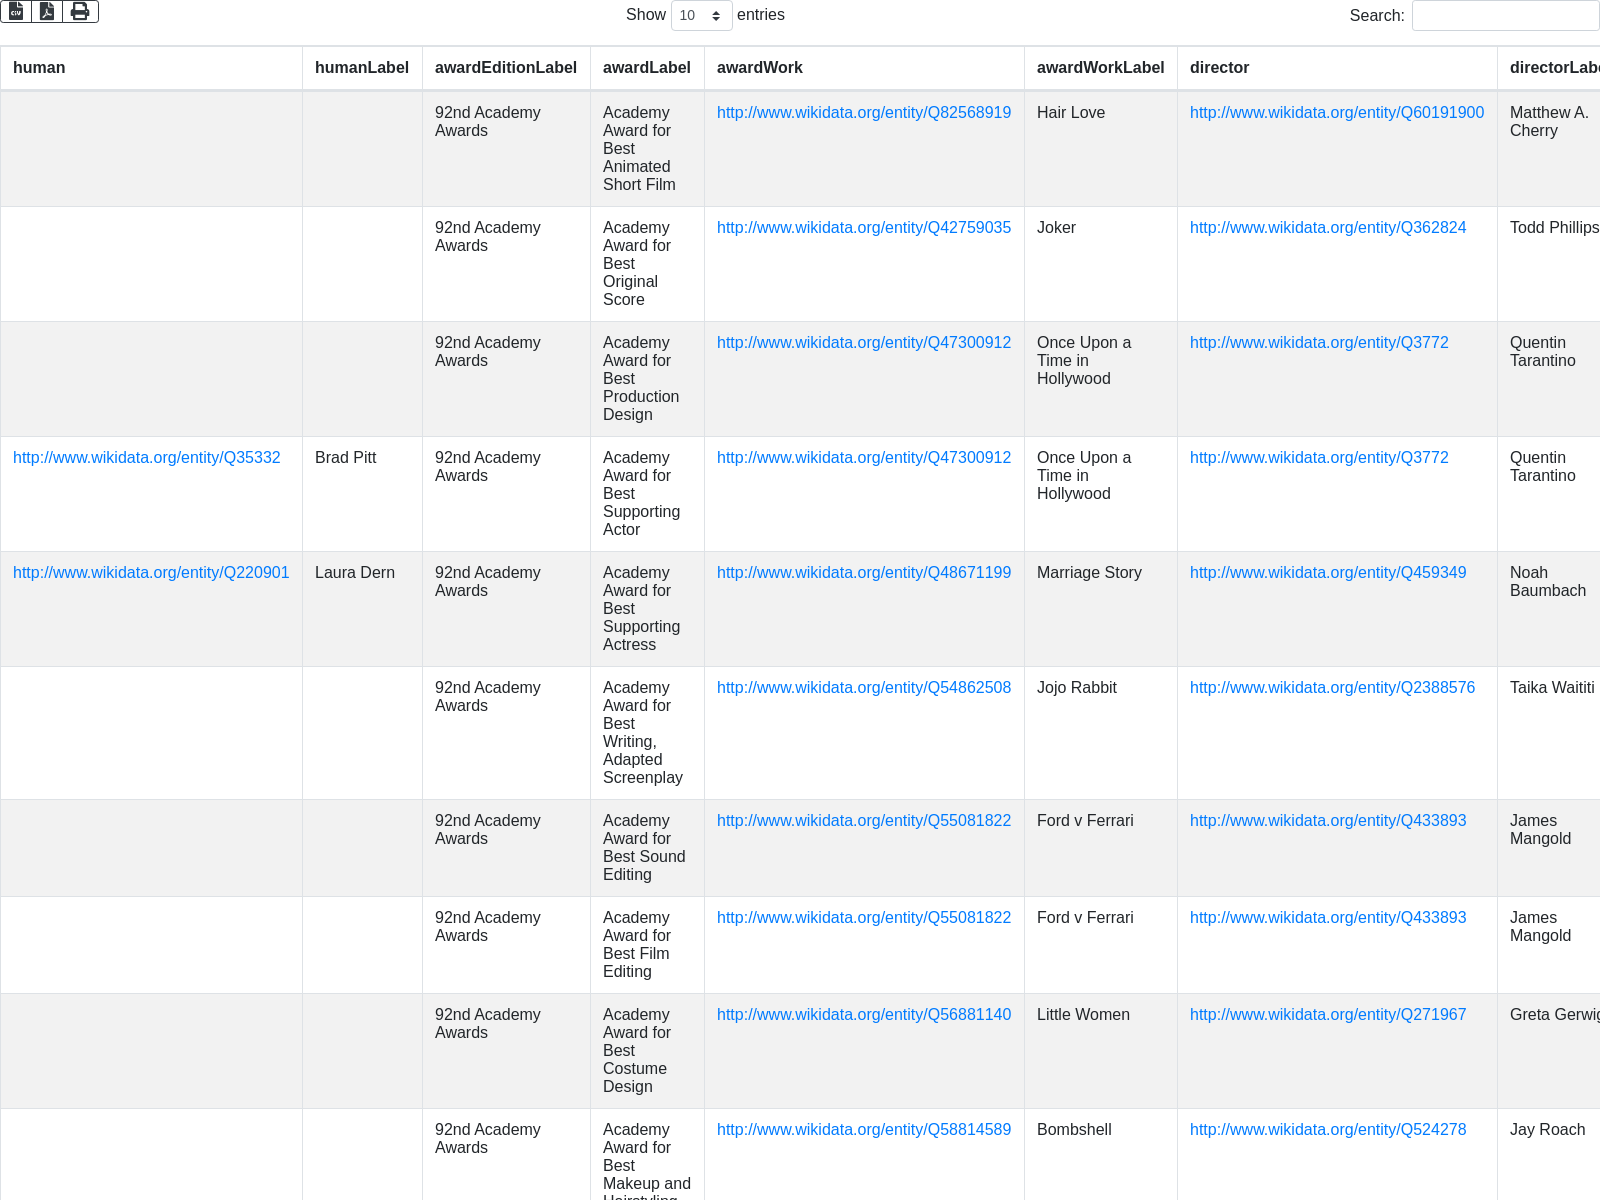Image resolution: width=1600 pixels, height=1200 pixels.
Task: Open Q47300912 link in Best Supporting Actor row
Action: [864, 458]
